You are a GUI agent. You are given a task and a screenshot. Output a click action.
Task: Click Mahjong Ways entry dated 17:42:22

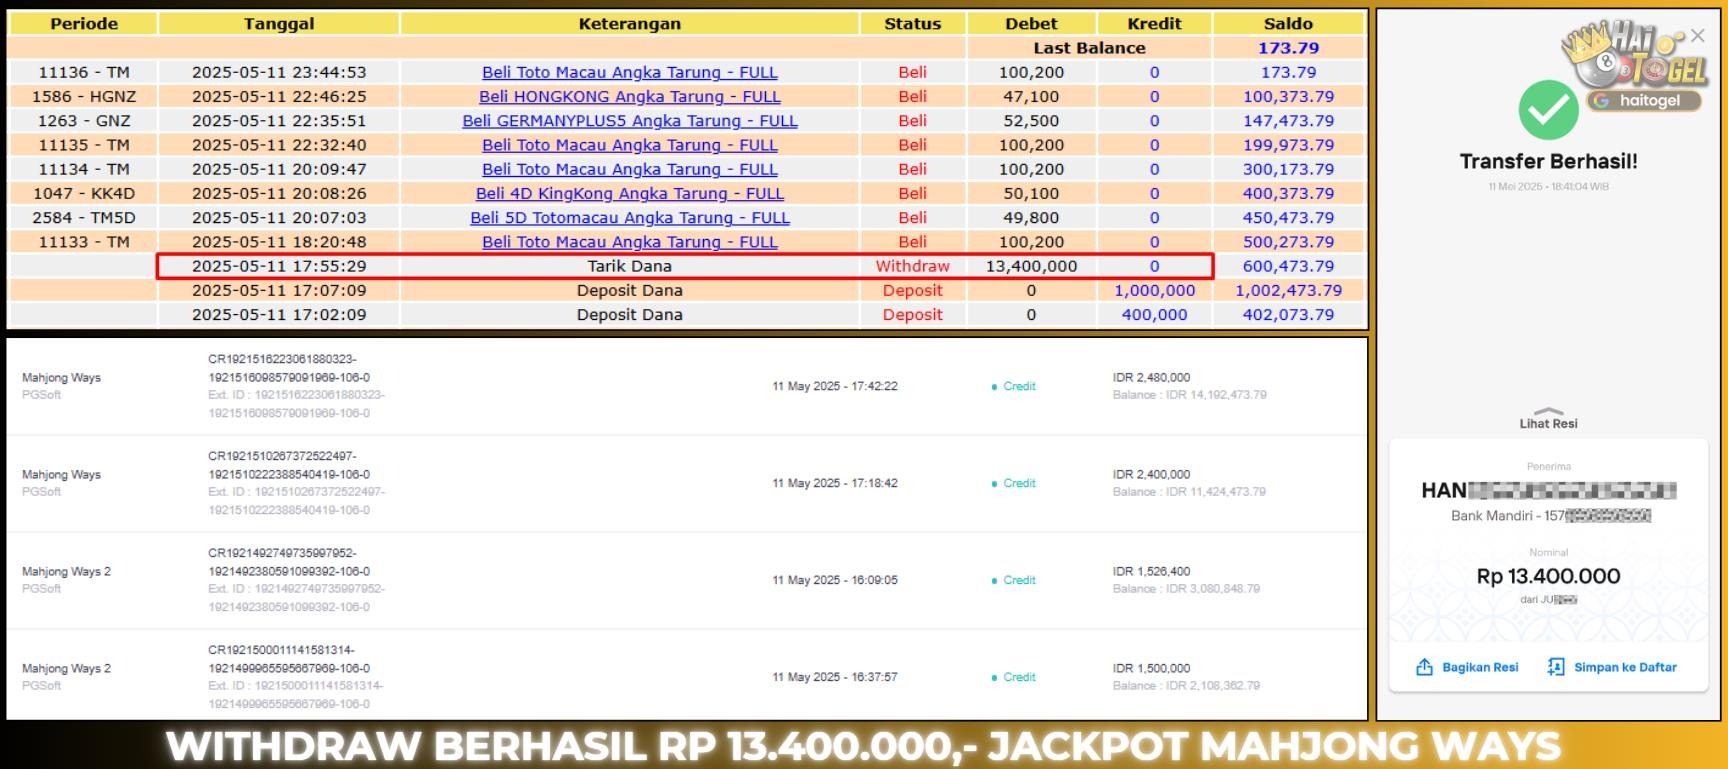[x=61, y=377]
